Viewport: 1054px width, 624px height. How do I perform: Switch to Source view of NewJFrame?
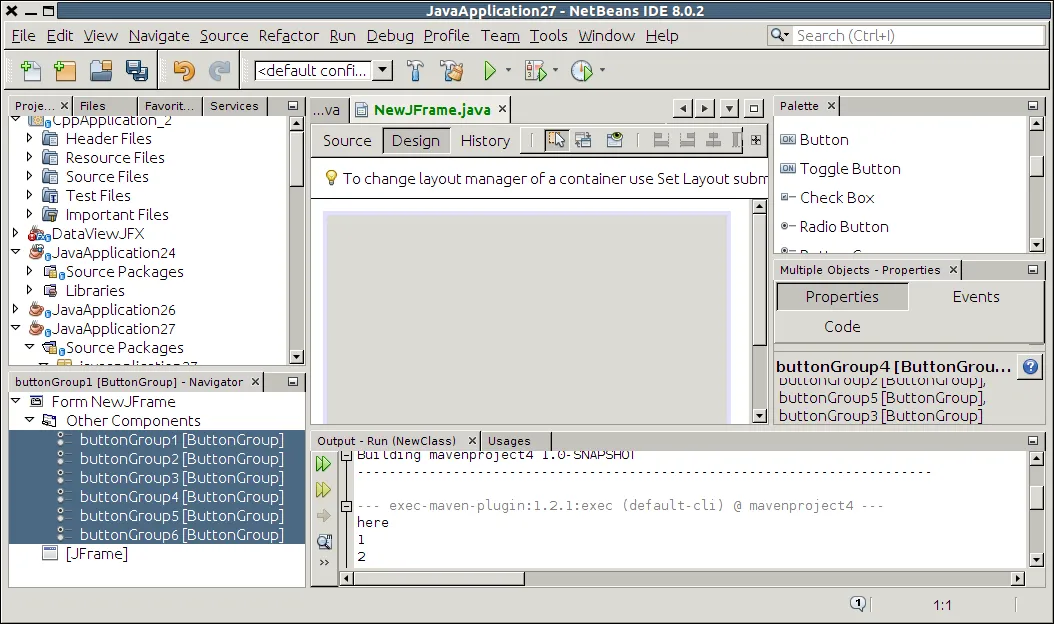[347, 141]
